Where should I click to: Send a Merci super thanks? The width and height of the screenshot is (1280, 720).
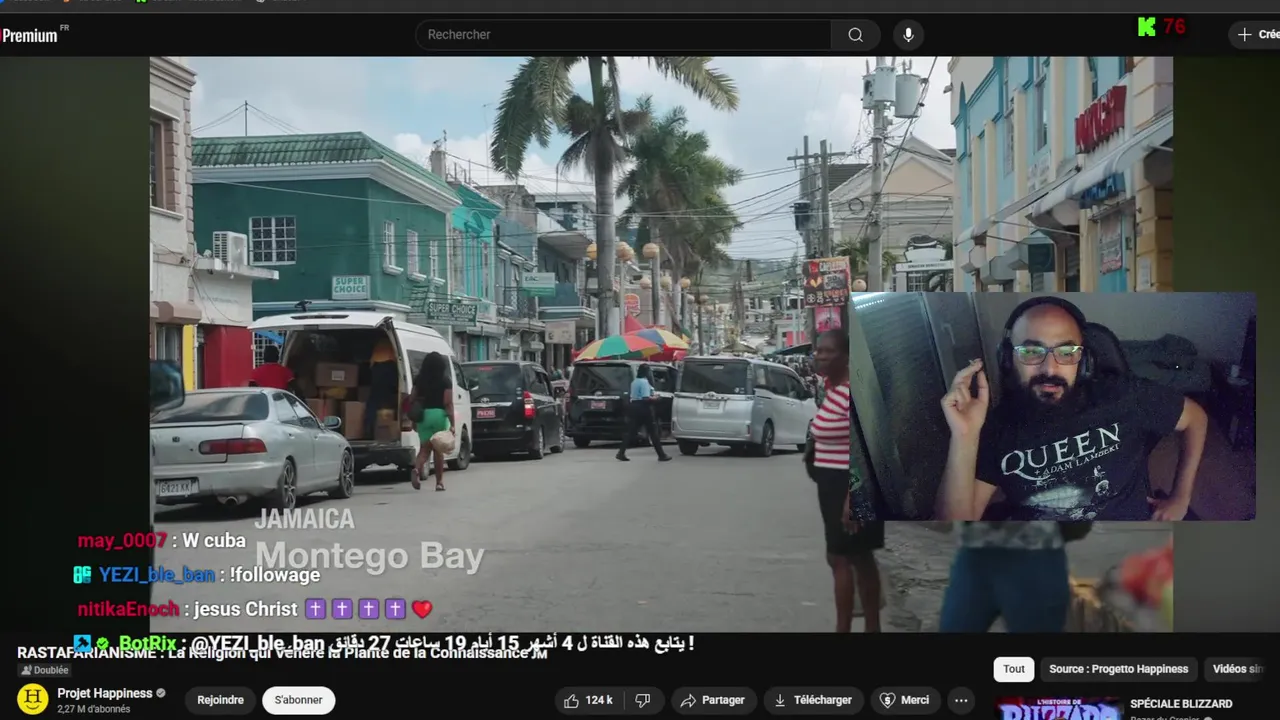[x=905, y=700]
